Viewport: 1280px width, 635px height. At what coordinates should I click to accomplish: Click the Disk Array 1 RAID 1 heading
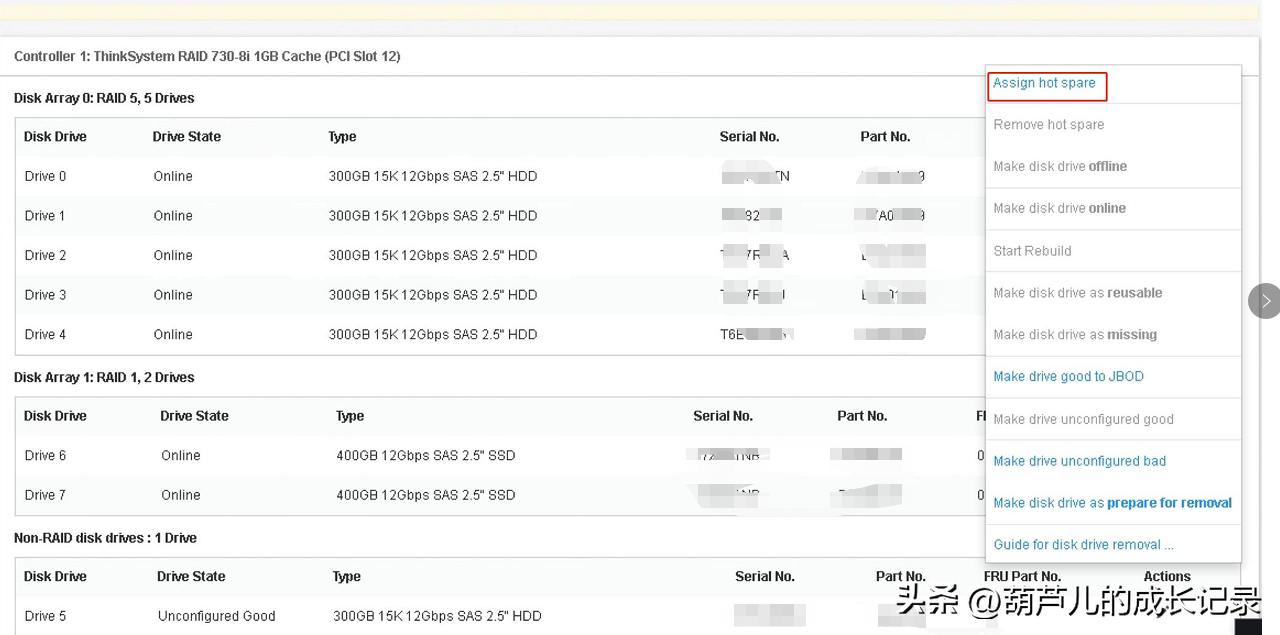point(103,377)
